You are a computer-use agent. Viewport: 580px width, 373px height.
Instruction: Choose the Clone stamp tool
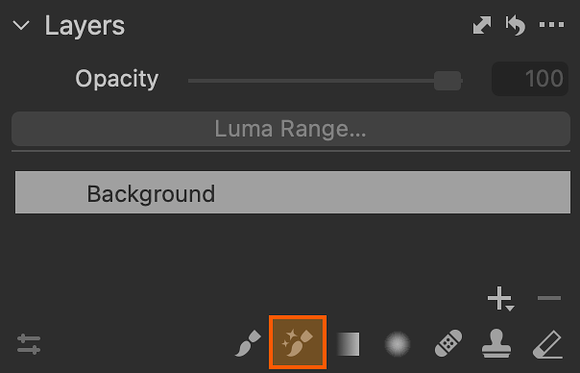(496, 344)
